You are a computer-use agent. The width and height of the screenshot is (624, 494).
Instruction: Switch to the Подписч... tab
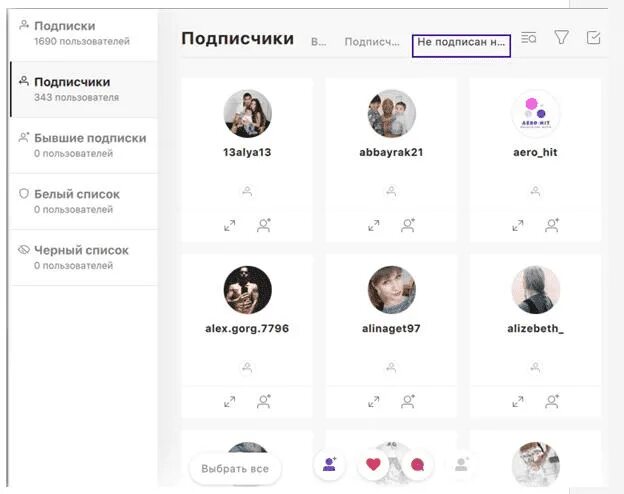[x=372, y=42]
